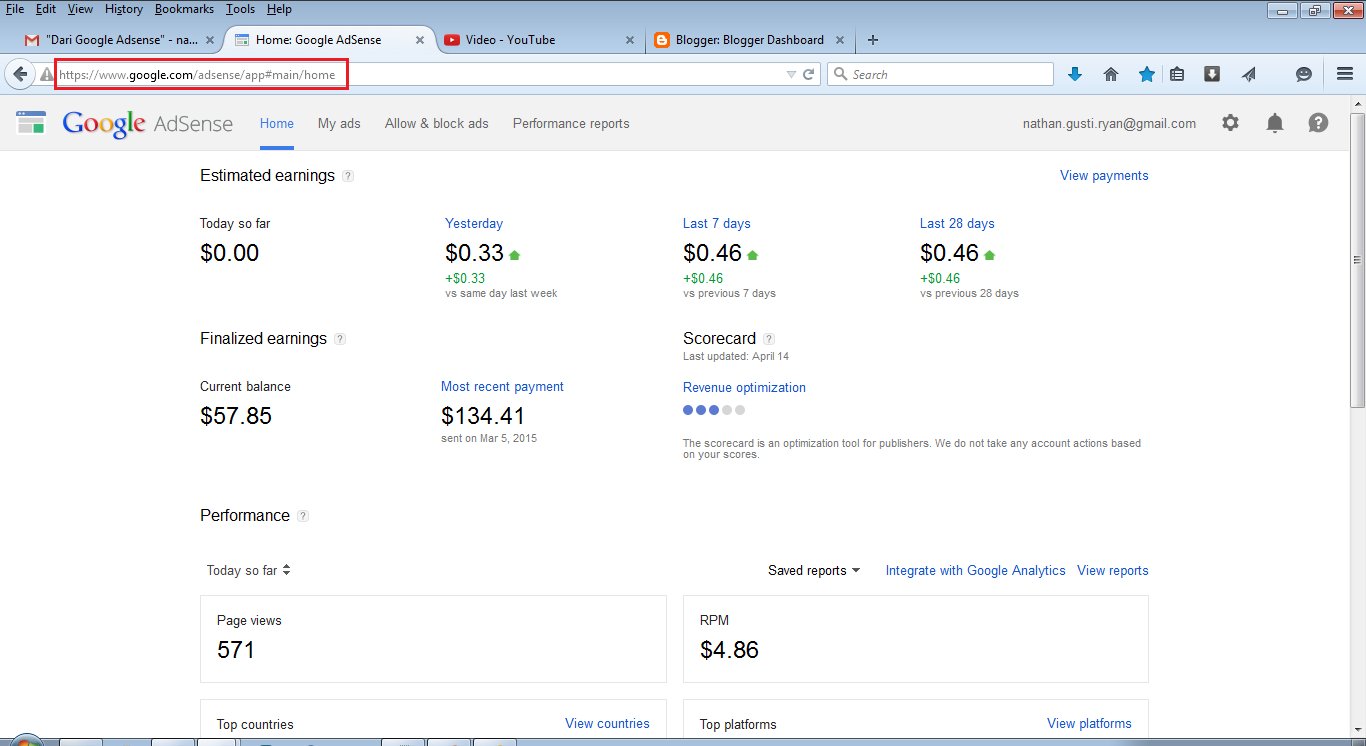This screenshot has height=746, width=1366.
Task: Open the Edit menu
Action: [46, 9]
